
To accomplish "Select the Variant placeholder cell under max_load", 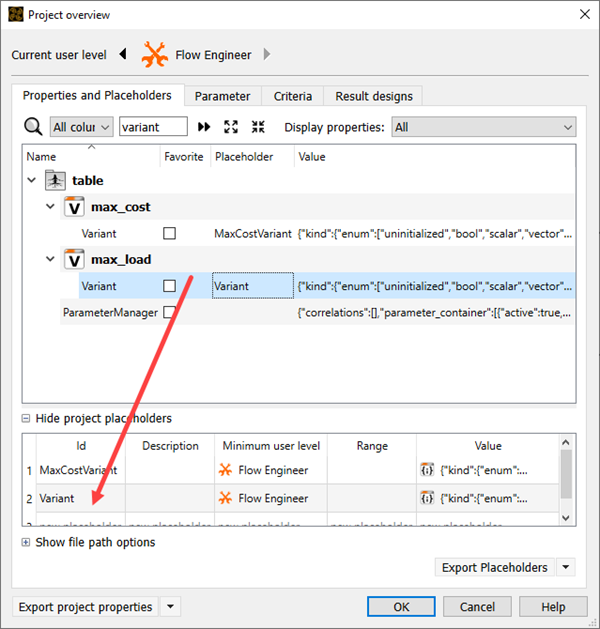I will tap(253, 286).
